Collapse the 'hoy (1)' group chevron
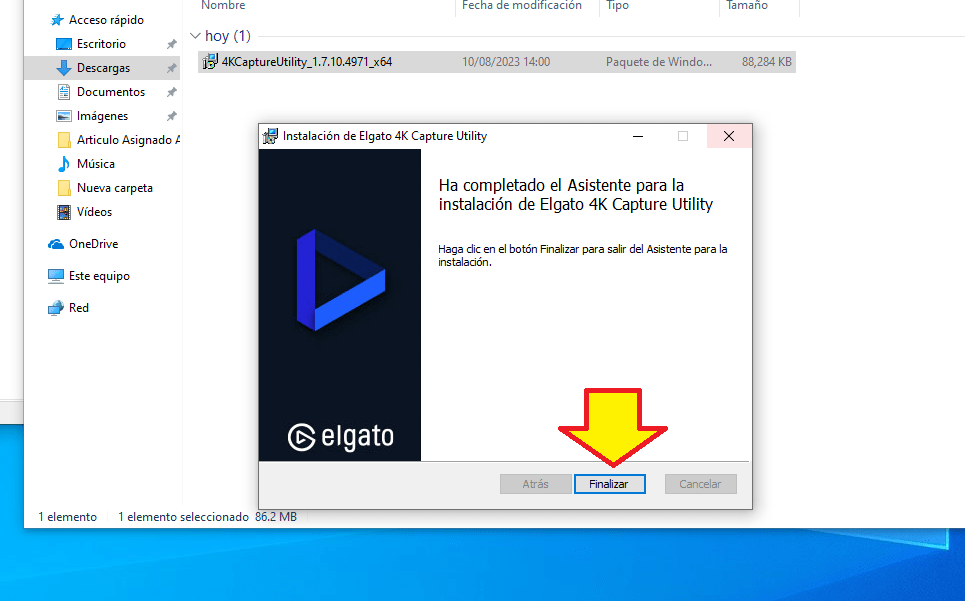This screenshot has width=965, height=601. [x=195, y=36]
